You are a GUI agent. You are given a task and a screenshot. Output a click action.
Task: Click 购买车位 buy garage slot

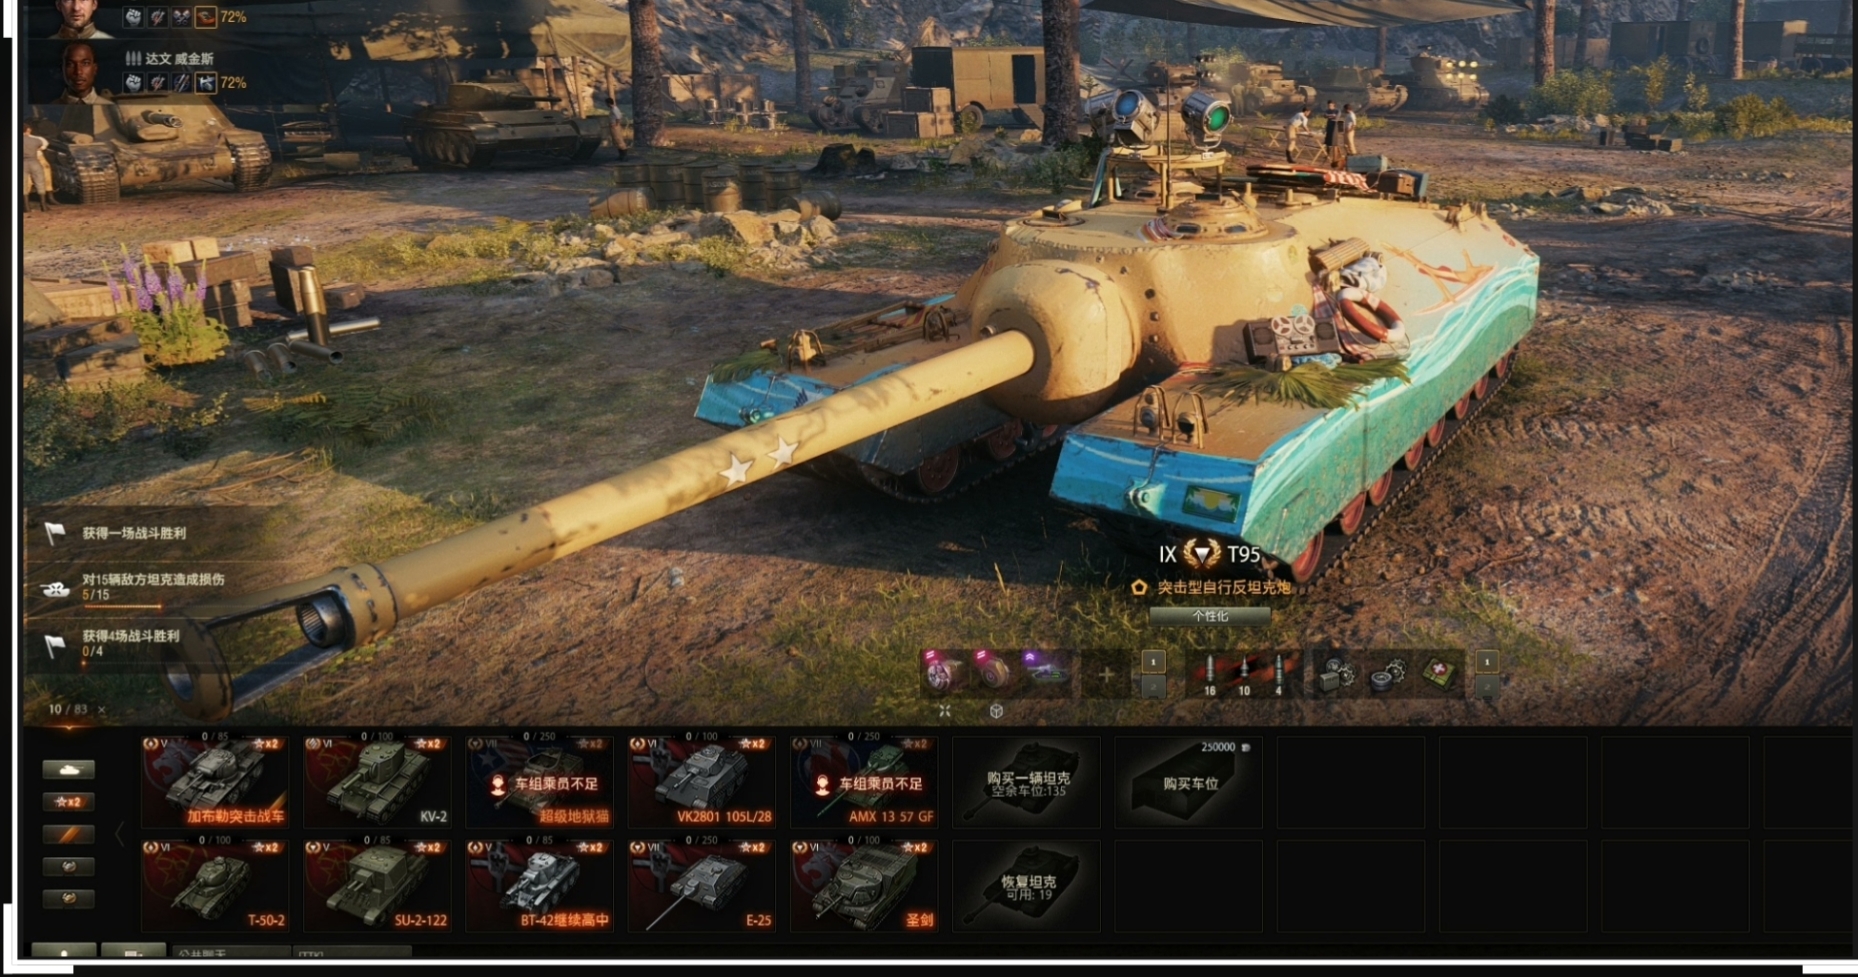(x=1189, y=782)
